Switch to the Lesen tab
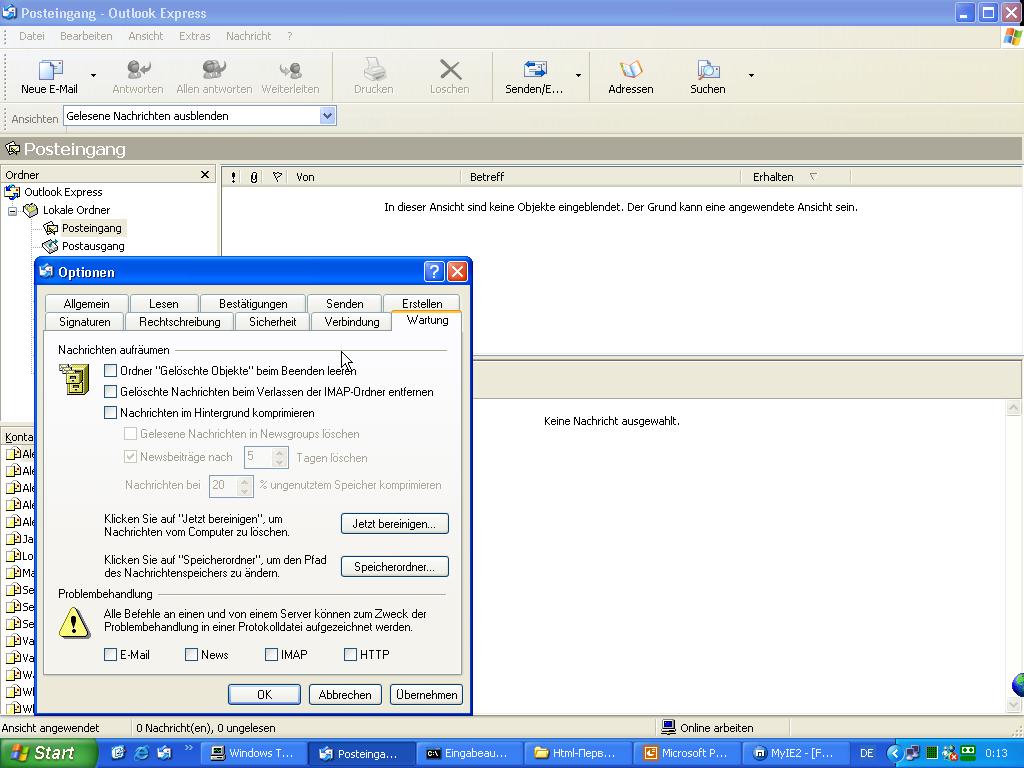The height and width of the screenshot is (768, 1024). 163,304
